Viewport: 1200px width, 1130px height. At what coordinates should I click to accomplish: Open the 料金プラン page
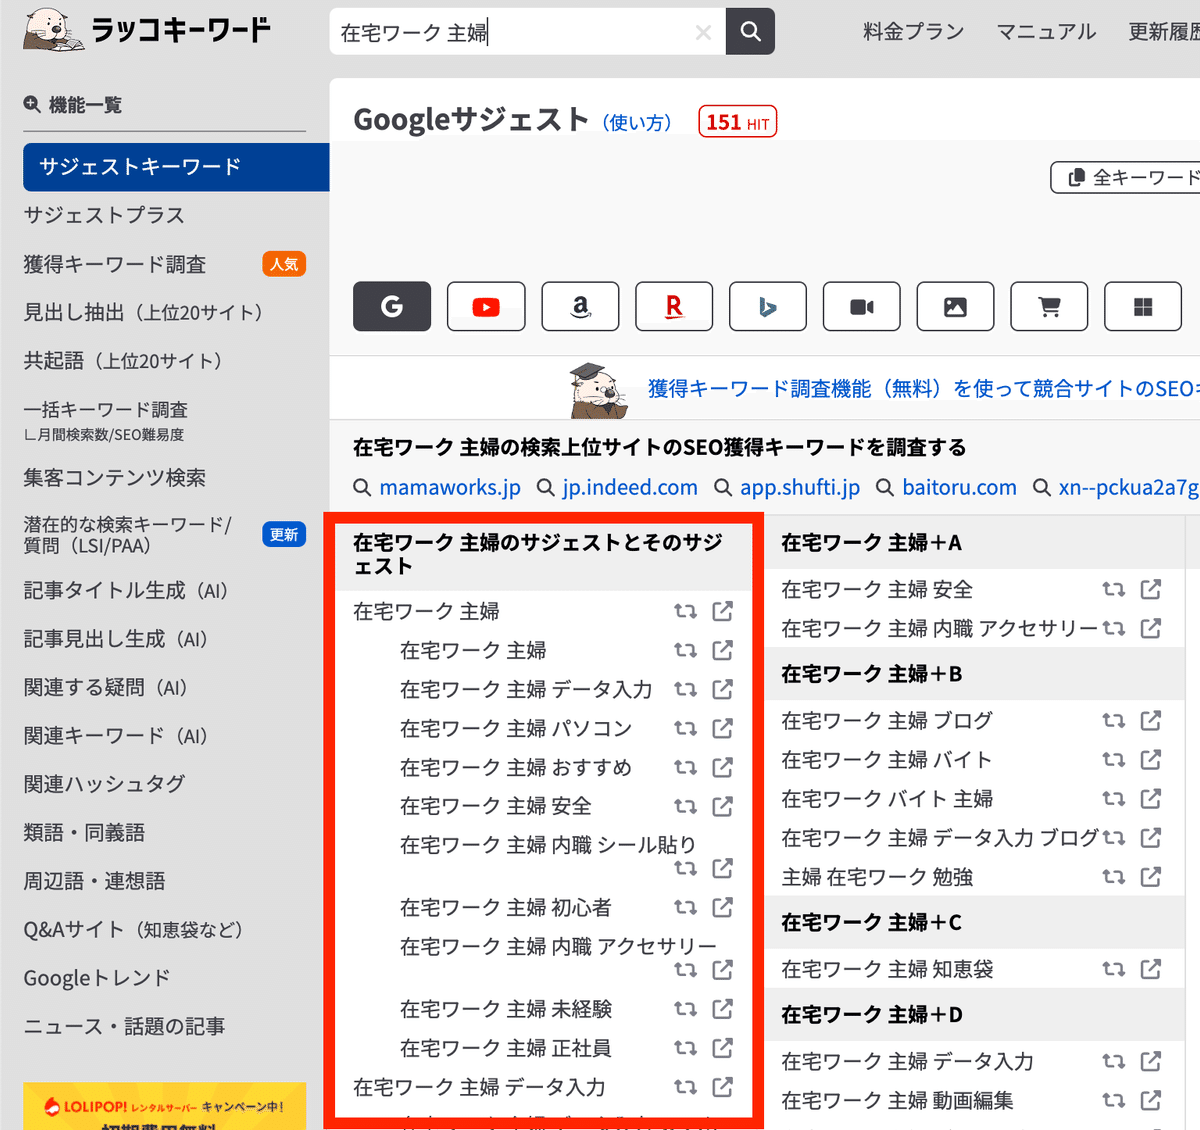pos(913,32)
